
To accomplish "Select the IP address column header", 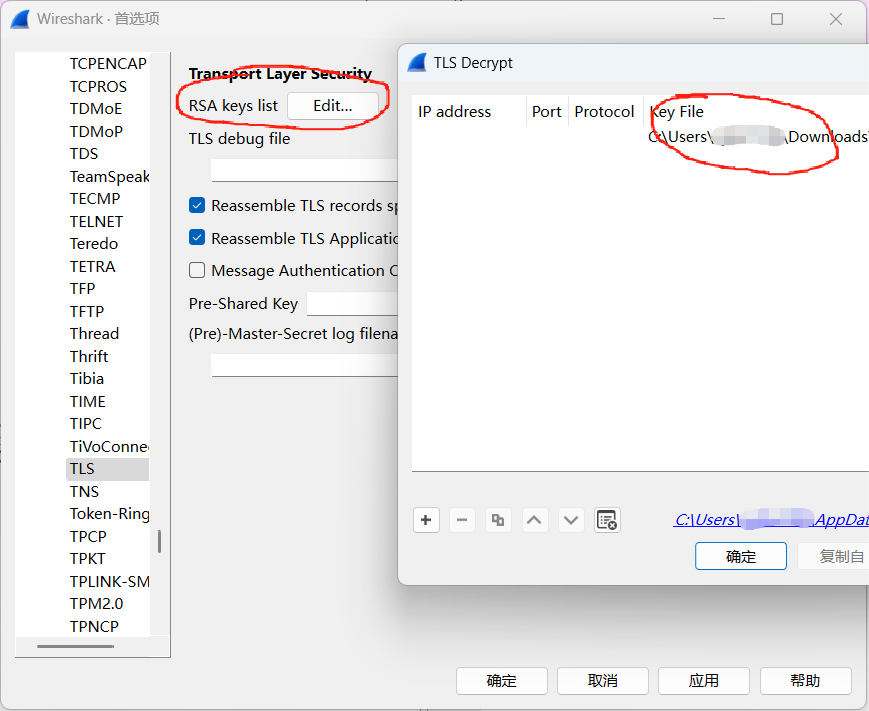I will [x=469, y=111].
